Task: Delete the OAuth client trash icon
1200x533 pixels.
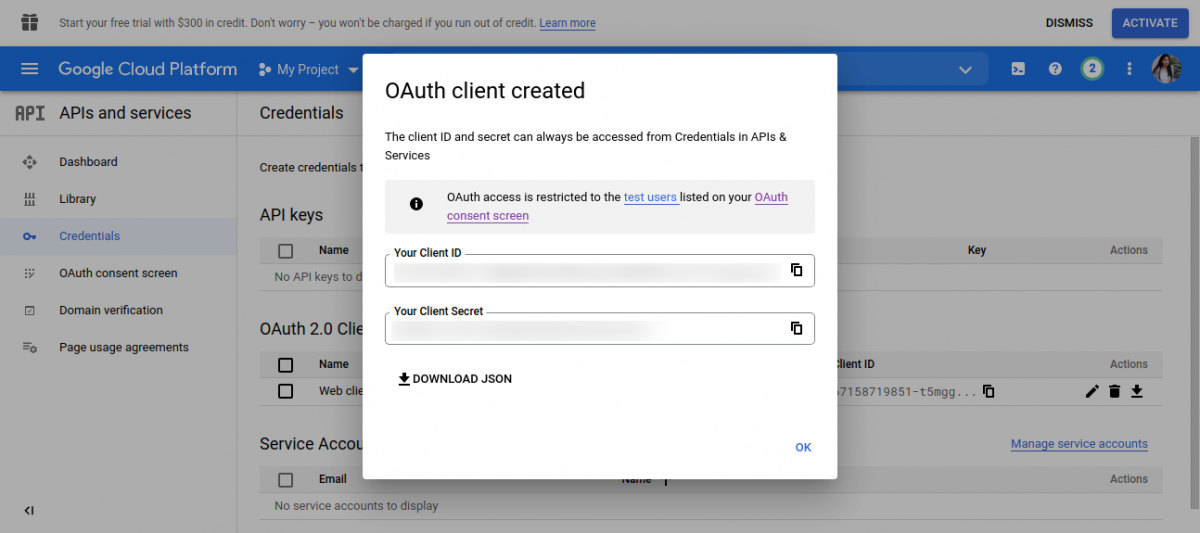Action: point(1115,391)
